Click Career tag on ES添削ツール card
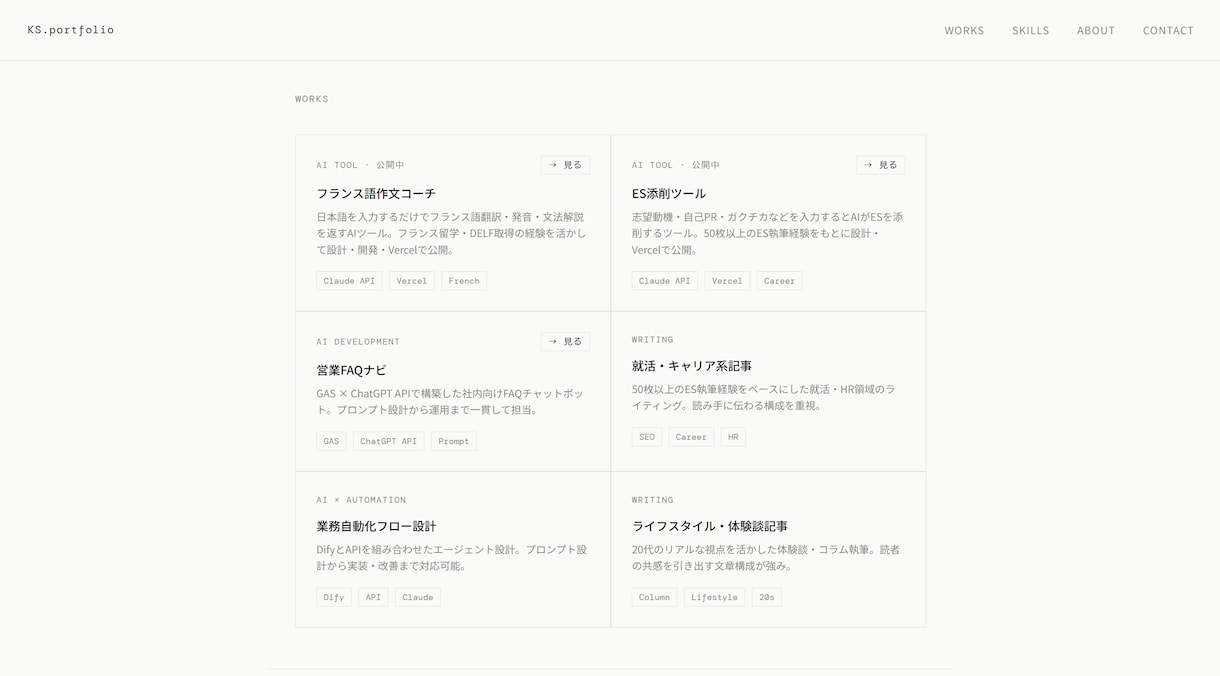This screenshot has height=676, width=1220. coord(779,281)
